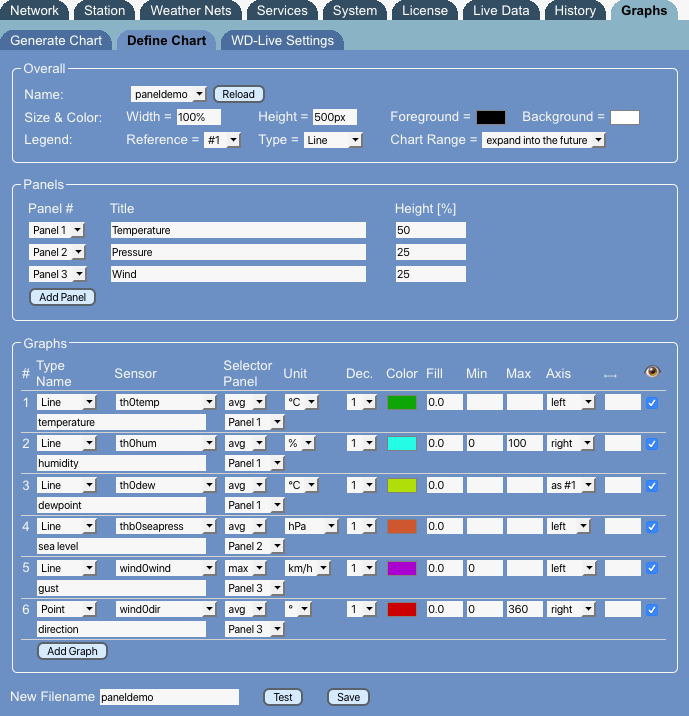Switch to the Generate Chart subtab
The height and width of the screenshot is (716, 689).
coord(56,40)
